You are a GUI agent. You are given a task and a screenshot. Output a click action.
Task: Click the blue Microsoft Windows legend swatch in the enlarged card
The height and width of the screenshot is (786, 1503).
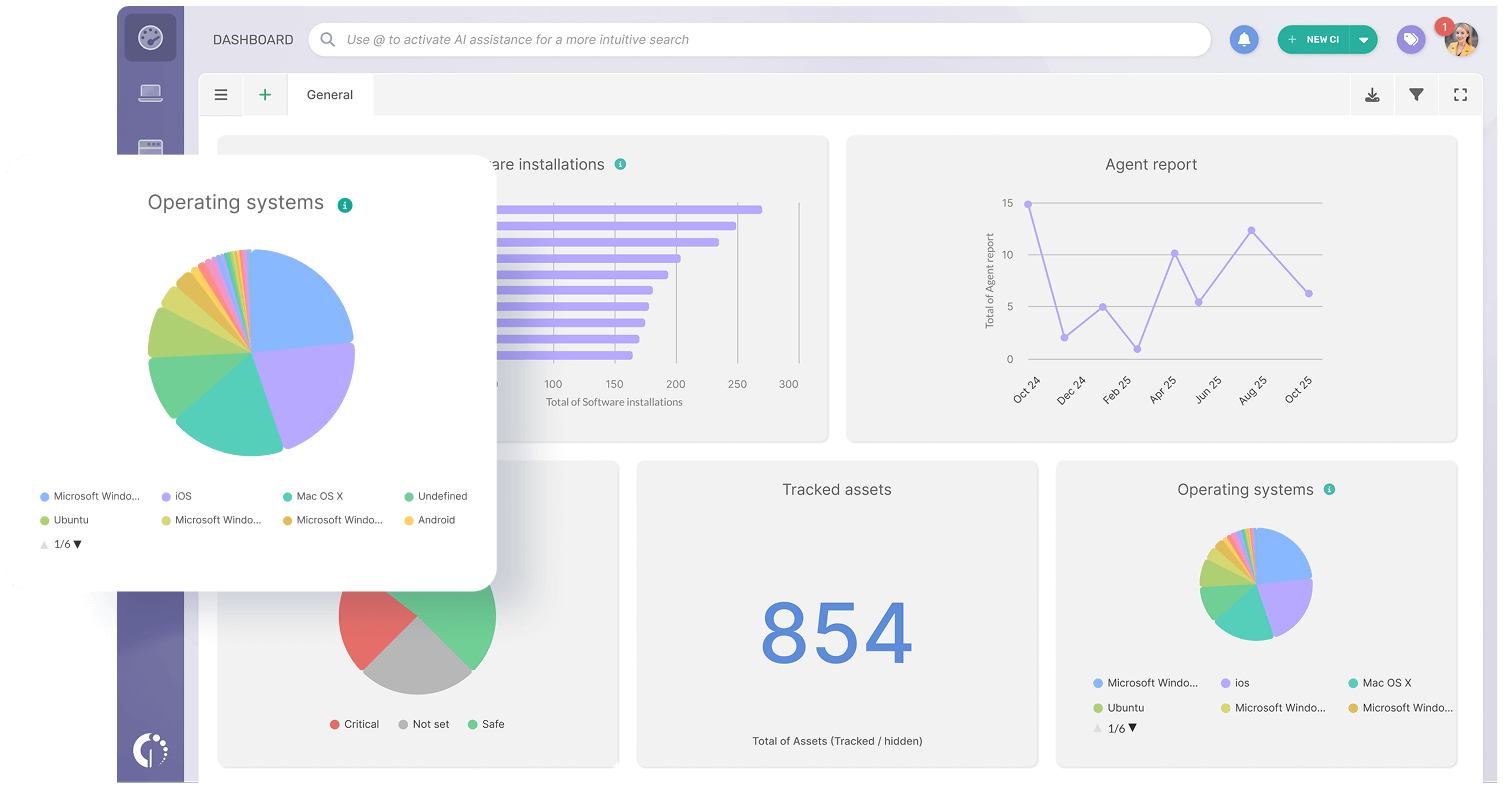click(x=44, y=497)
